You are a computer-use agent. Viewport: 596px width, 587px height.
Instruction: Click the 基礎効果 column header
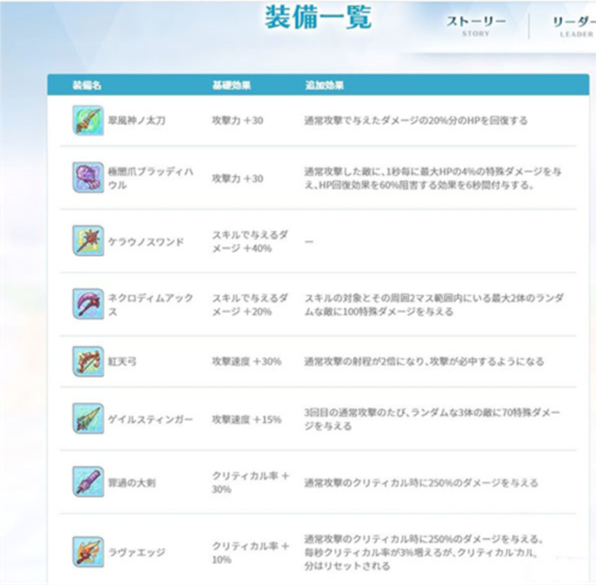231,85
